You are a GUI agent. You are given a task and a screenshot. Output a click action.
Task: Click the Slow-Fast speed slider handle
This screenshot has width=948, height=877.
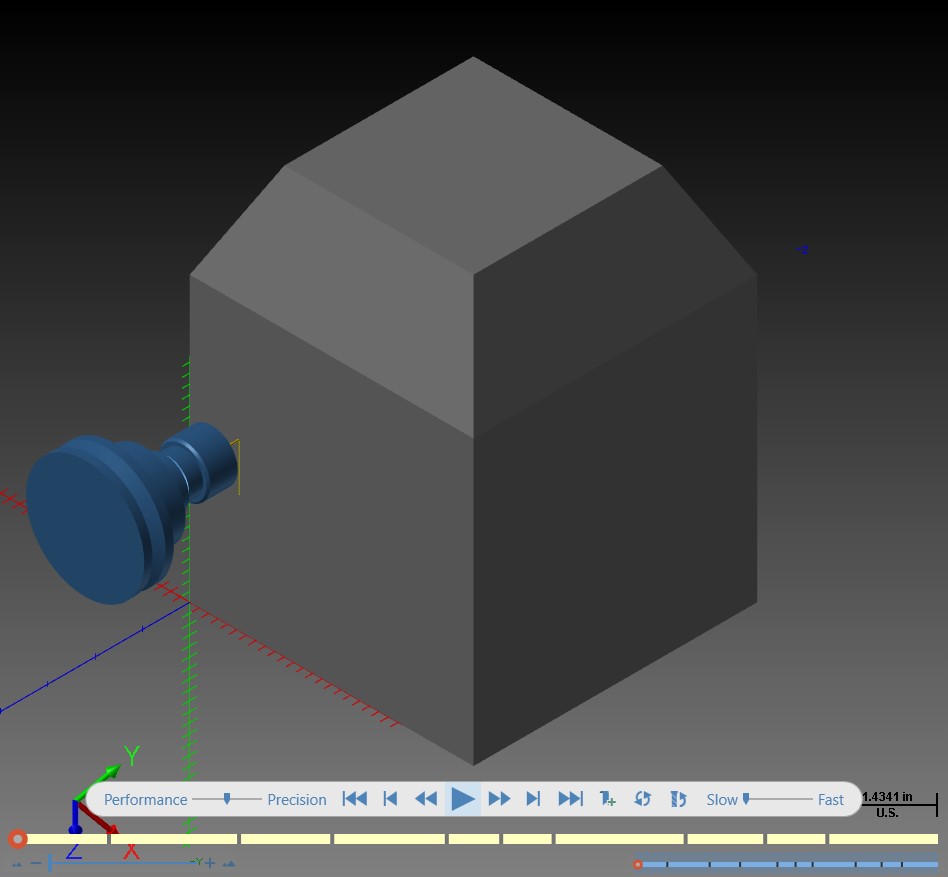click(746, 798)
